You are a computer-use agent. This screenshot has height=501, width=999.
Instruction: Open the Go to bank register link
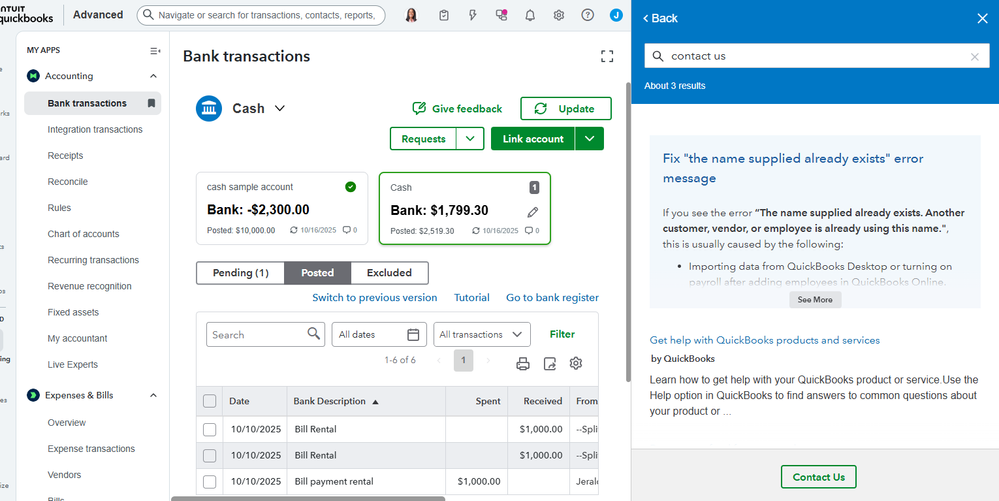(552, 298)
